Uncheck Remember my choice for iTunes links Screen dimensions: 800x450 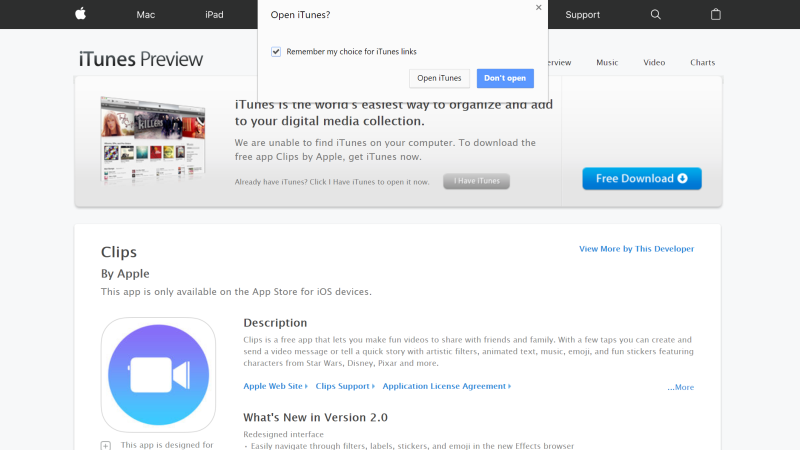pyautogui.click(x=276, y=52)
